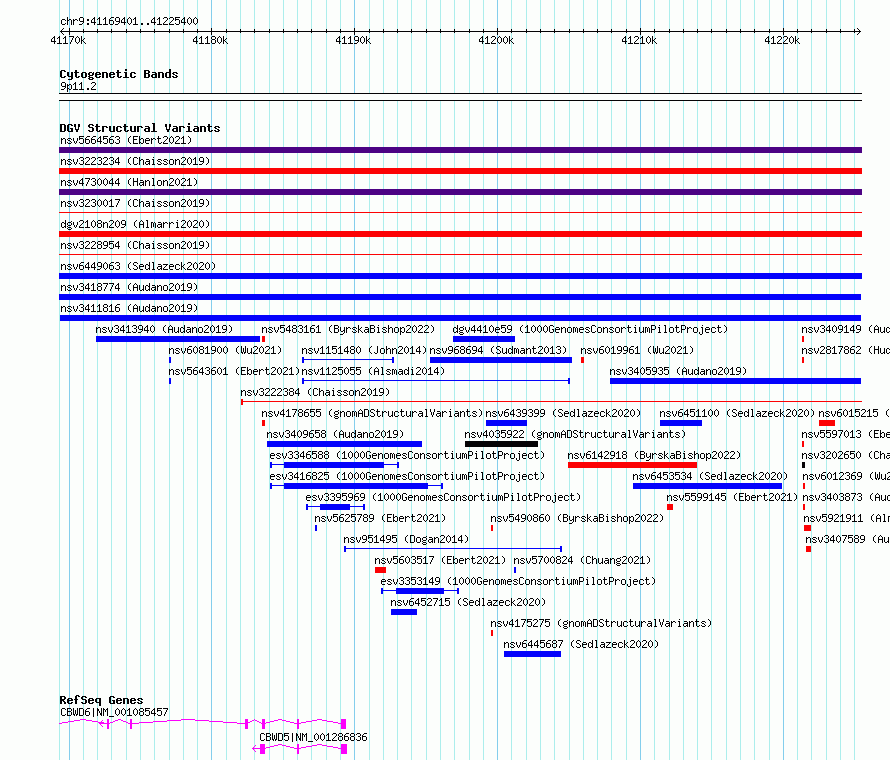Click the nsv5483161 (ByrskaBishop2022) label
The image size is (890, 760).
click(348, 329)
